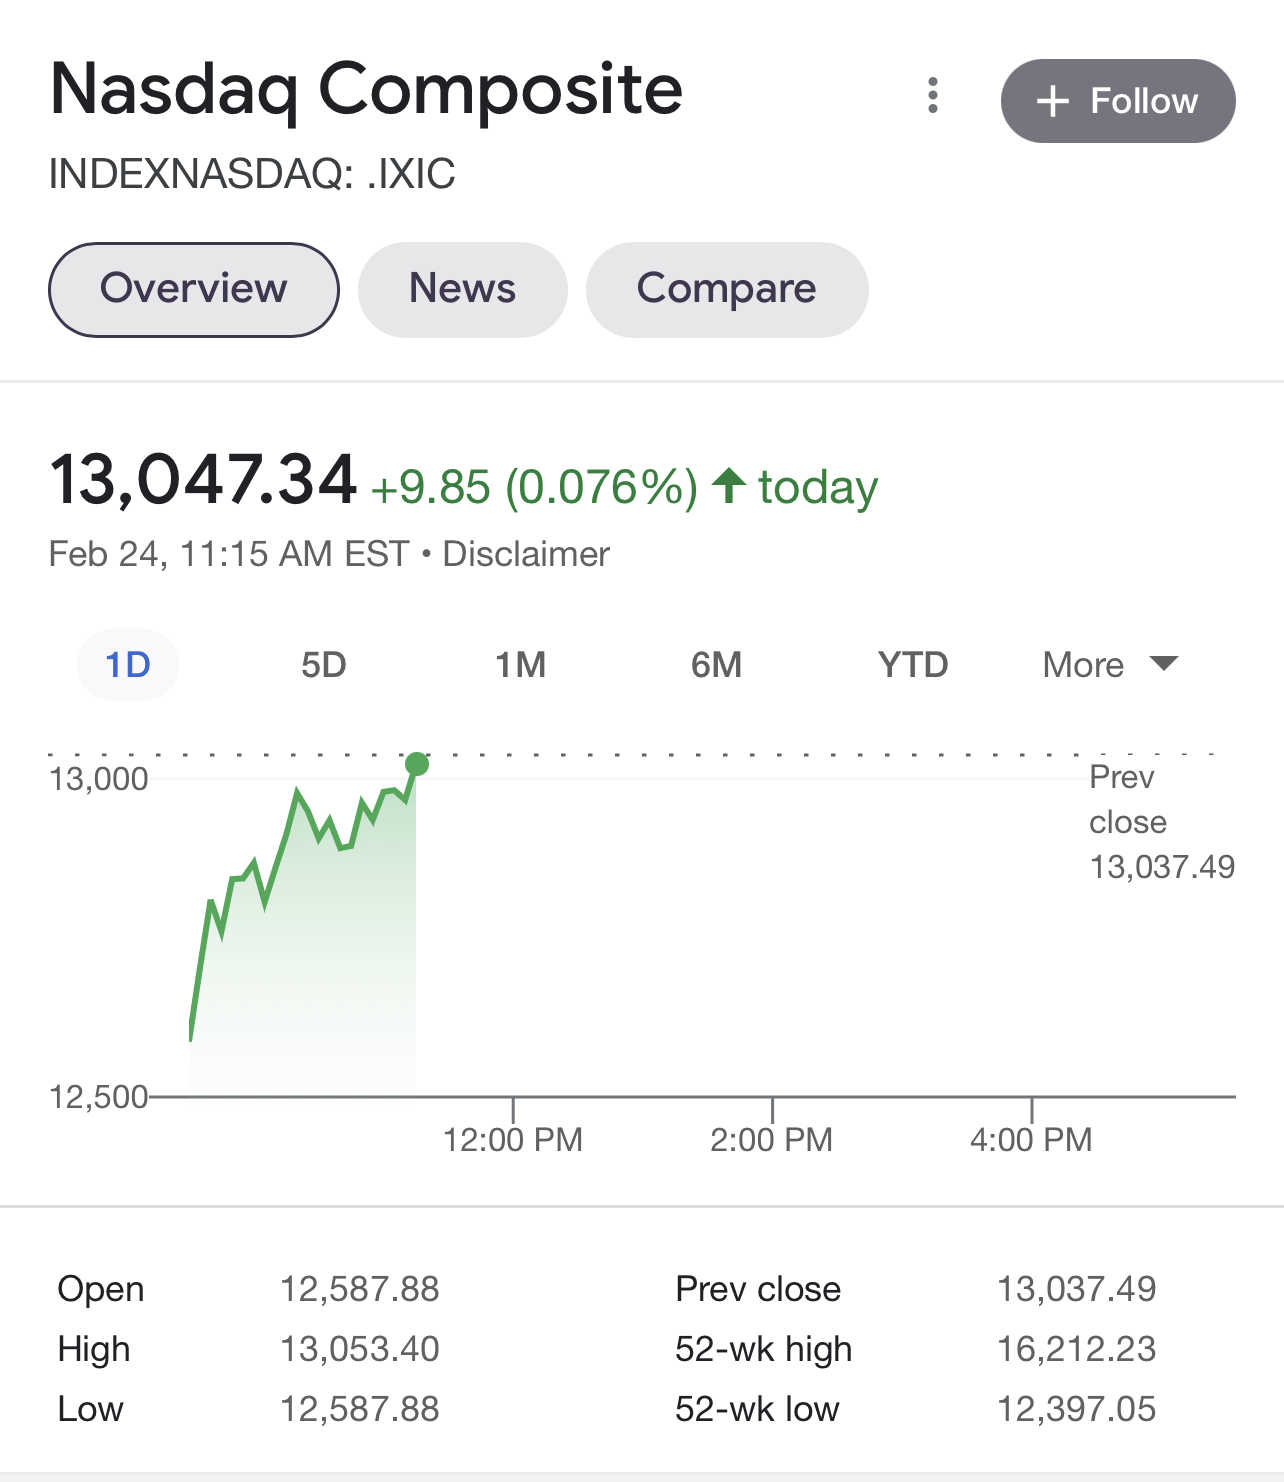
Task: Select the 5D chart range
Action: click(324, 665)
